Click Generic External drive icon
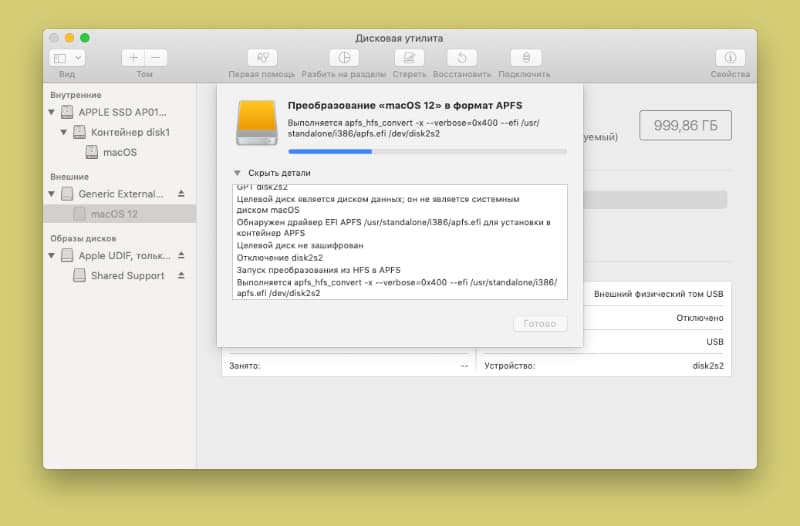Screen dimensions: 800x526 (x=67, y=194)
